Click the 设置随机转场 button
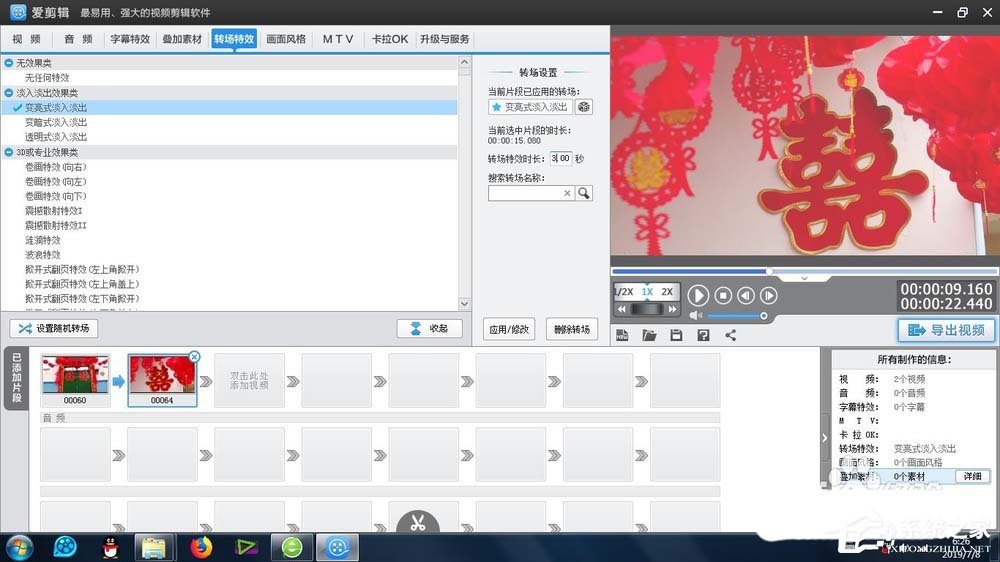1000x562 pixels. (x=54, y=329)
